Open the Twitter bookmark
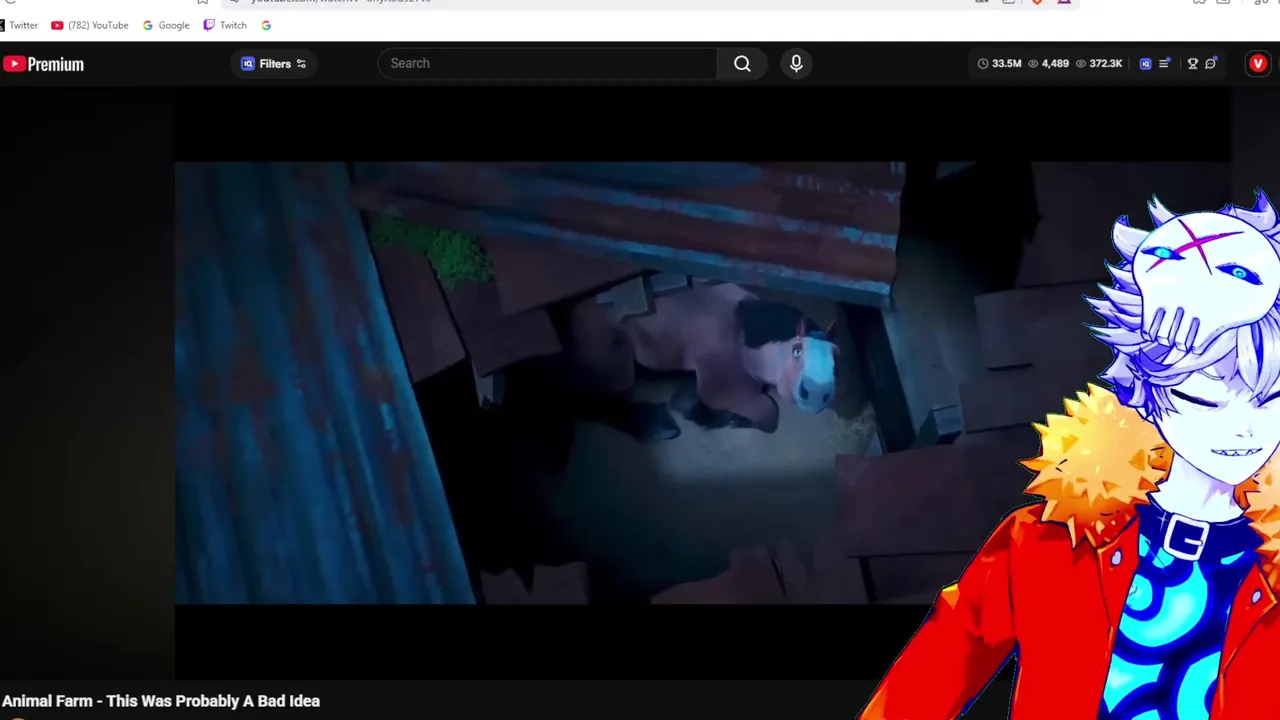The image size is (1280, 720). point(20,25)
